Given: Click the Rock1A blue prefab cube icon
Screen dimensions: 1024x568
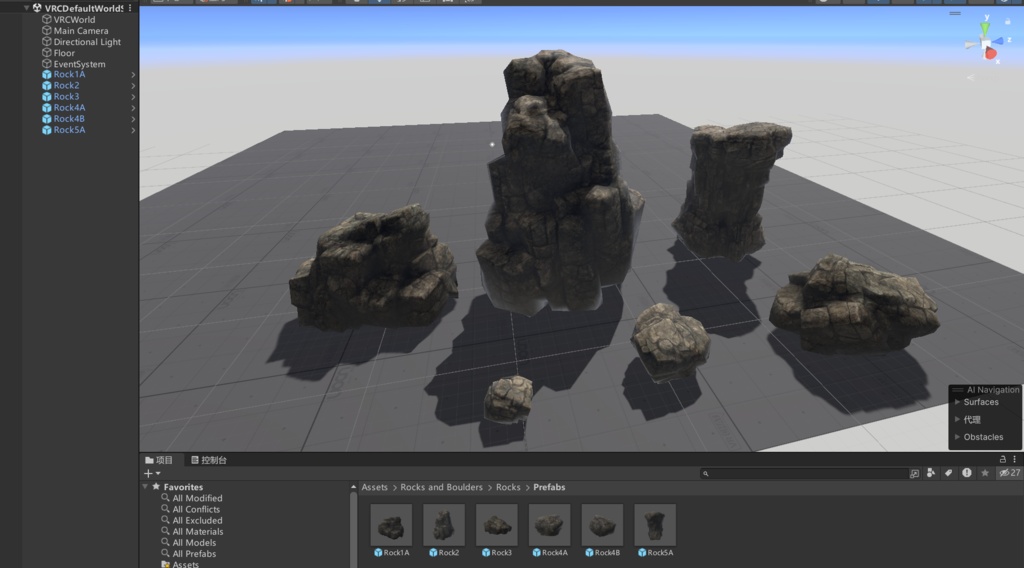Looking at the screenshot, I should click(46, 74).
